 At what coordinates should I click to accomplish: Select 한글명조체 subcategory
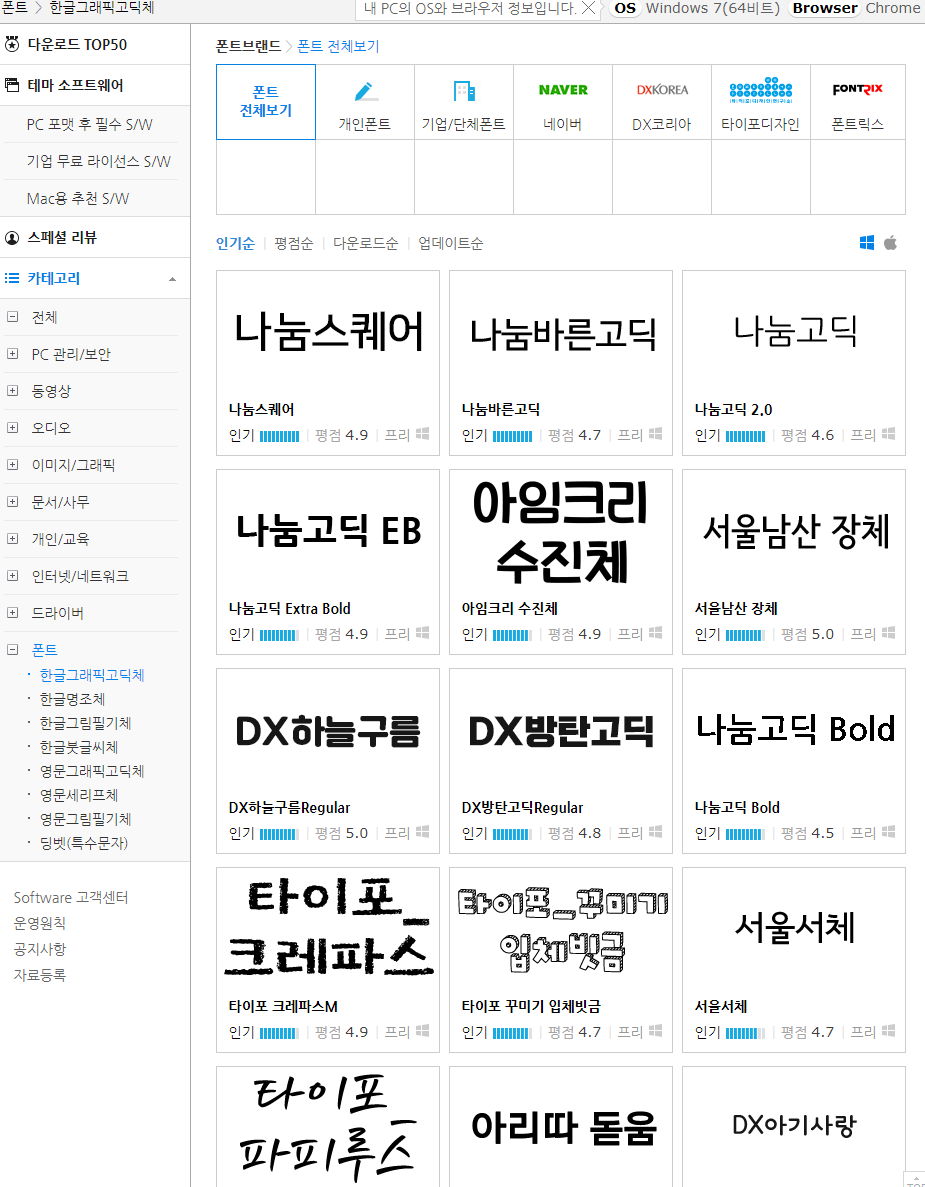(72, 699)
